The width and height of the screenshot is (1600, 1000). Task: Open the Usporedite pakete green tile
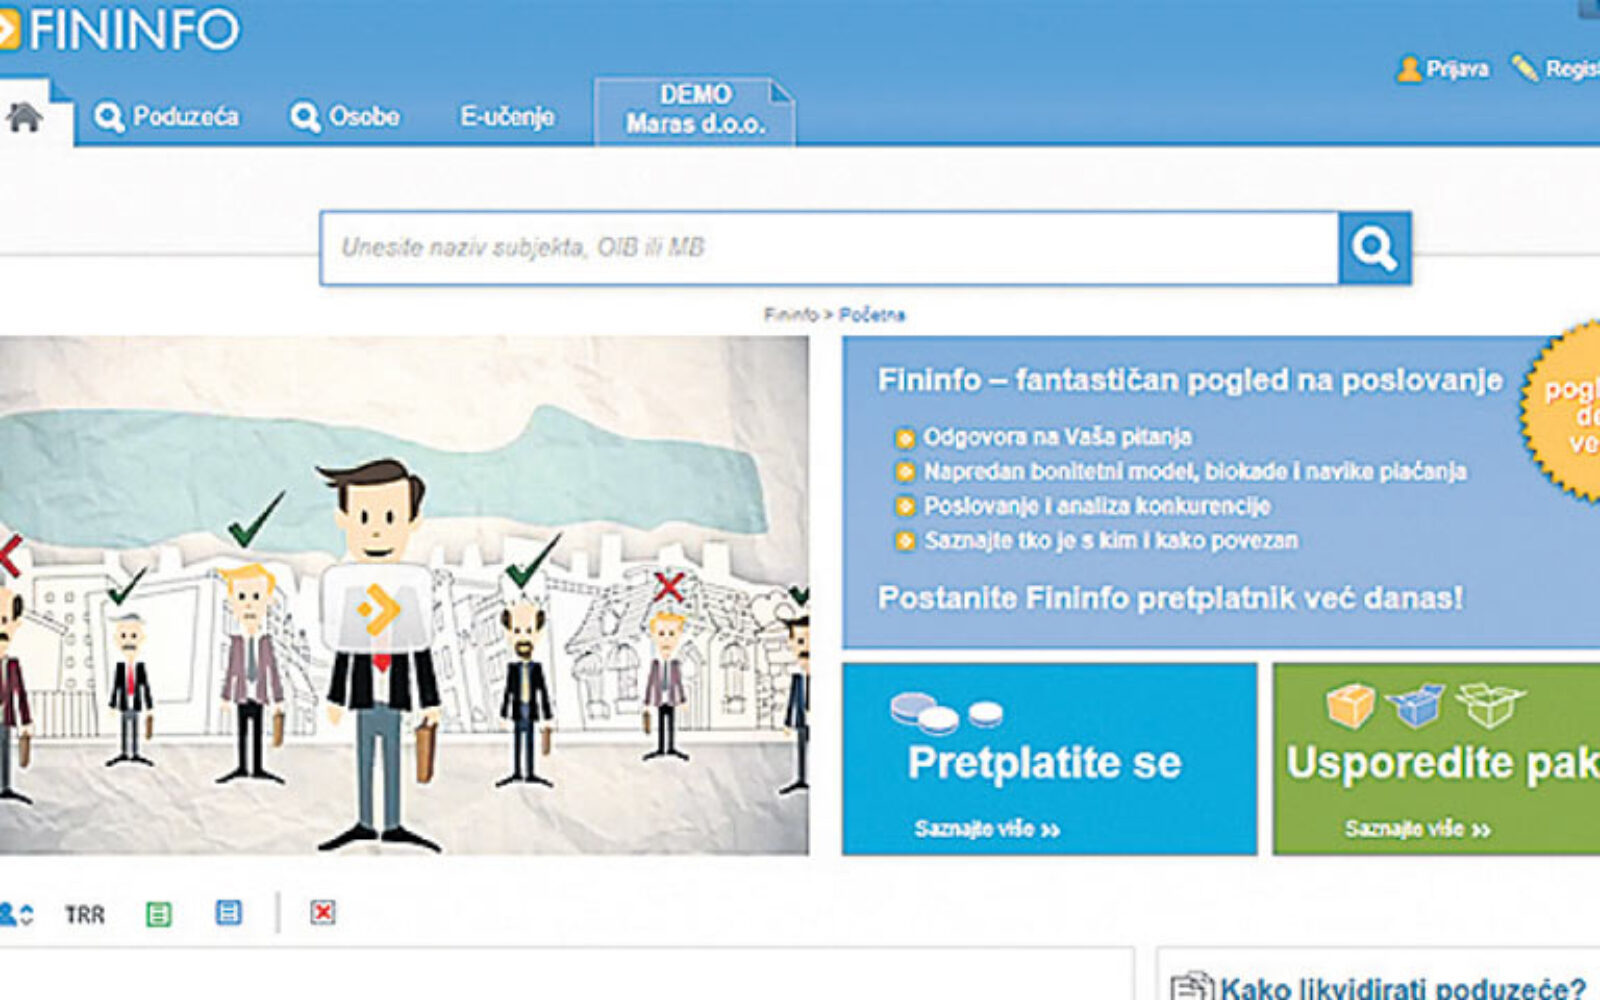click(1436, 759)
